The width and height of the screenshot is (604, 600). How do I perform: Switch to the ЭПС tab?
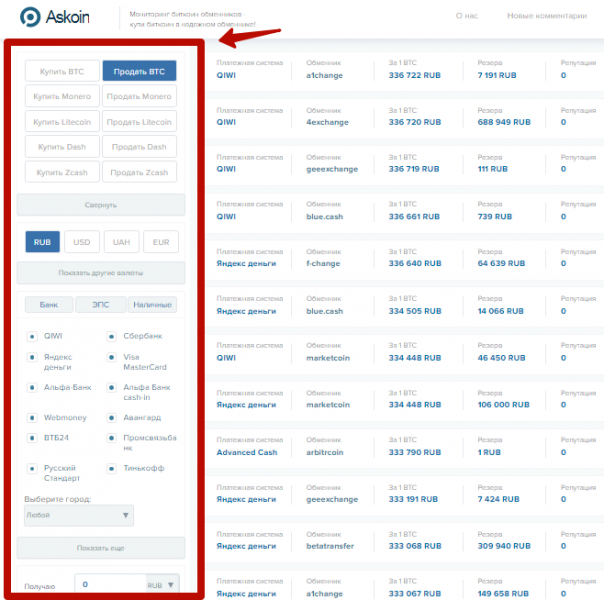pyautogui.click(x=101, y=305)
